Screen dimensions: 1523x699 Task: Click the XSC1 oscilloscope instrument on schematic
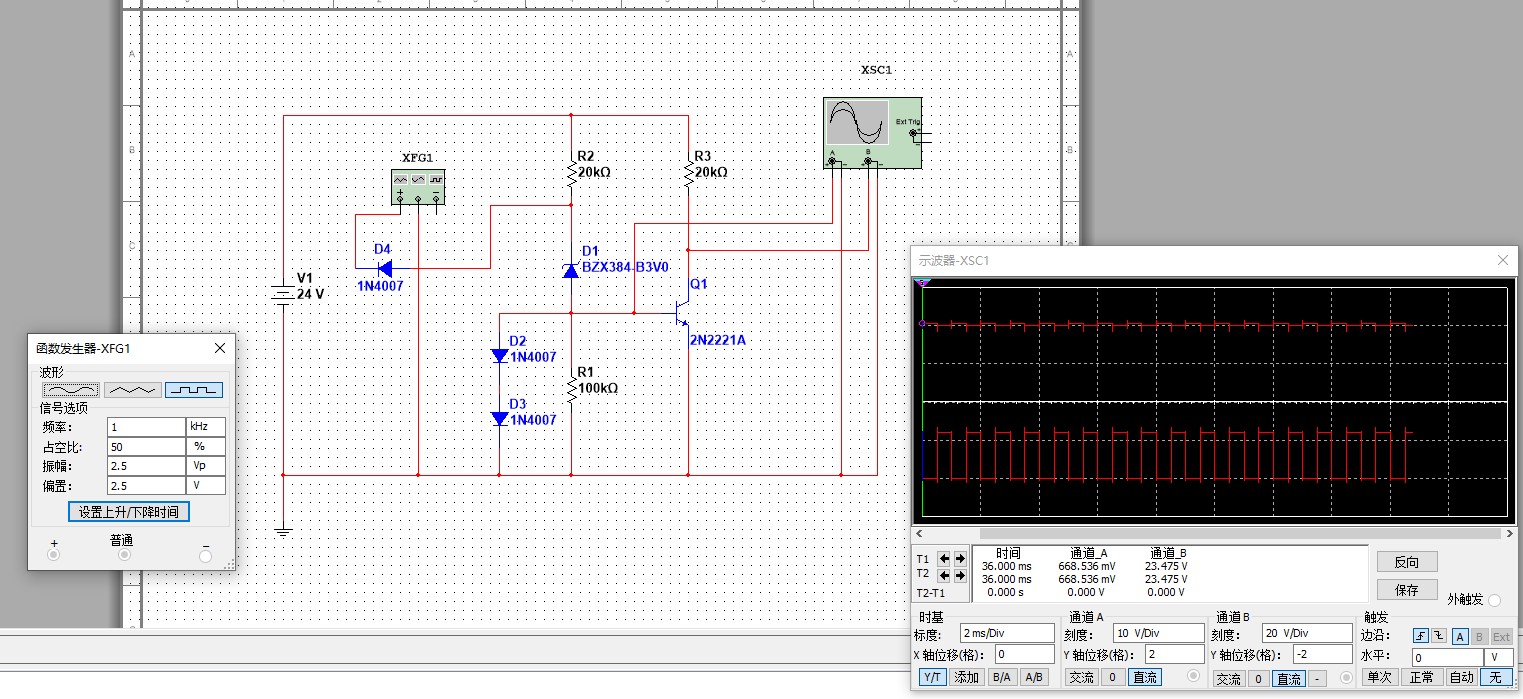click(872, 133)
